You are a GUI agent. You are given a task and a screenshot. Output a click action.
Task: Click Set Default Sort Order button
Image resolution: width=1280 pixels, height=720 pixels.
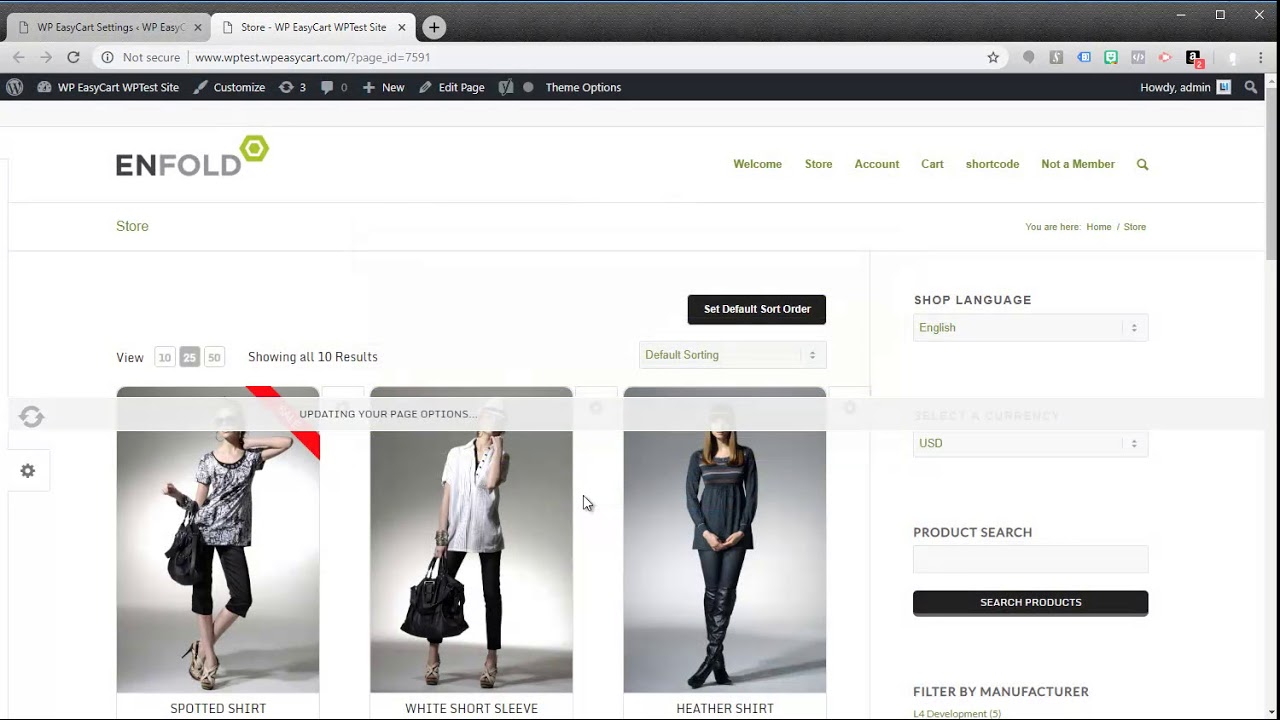coord(757,309)
